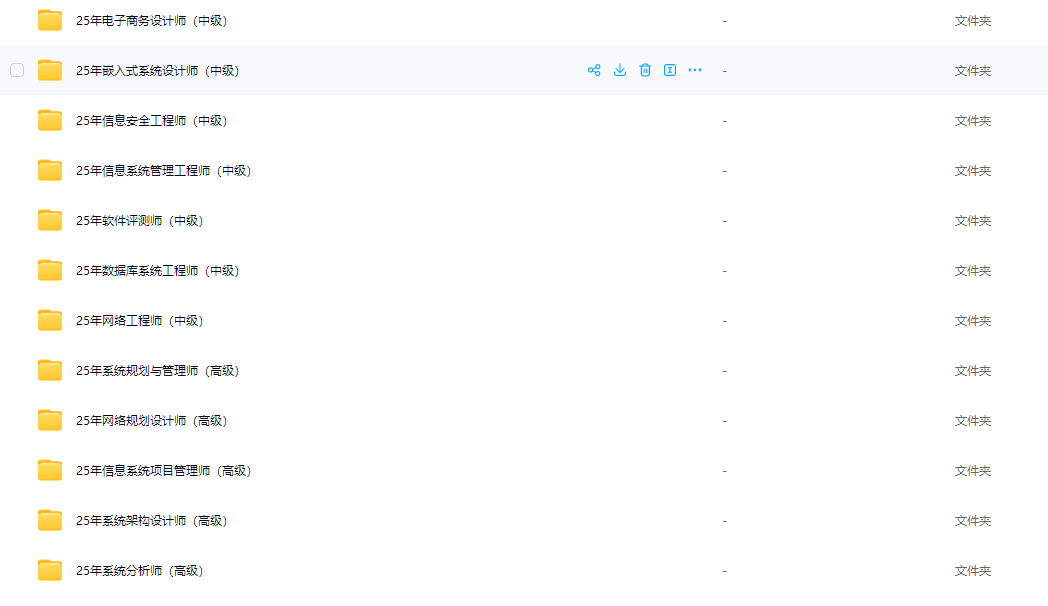
Task: Click folder icon of 25年信息安全工程师（中级）
Action: tap(50, 120)
